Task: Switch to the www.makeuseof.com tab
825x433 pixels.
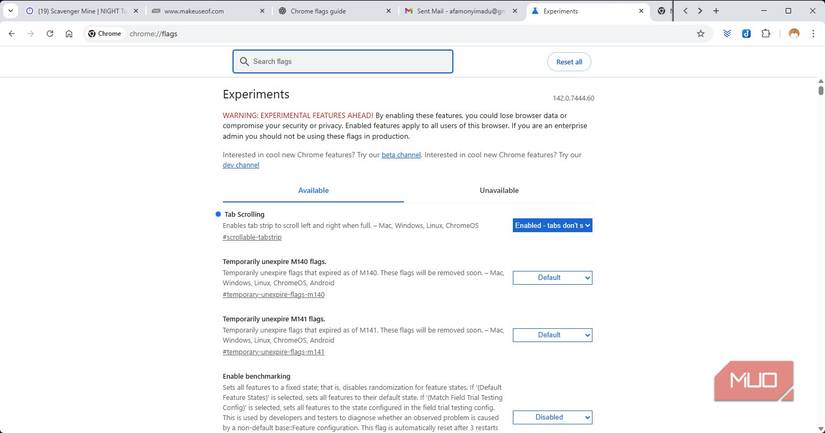Action: click(x=208, y=11)
